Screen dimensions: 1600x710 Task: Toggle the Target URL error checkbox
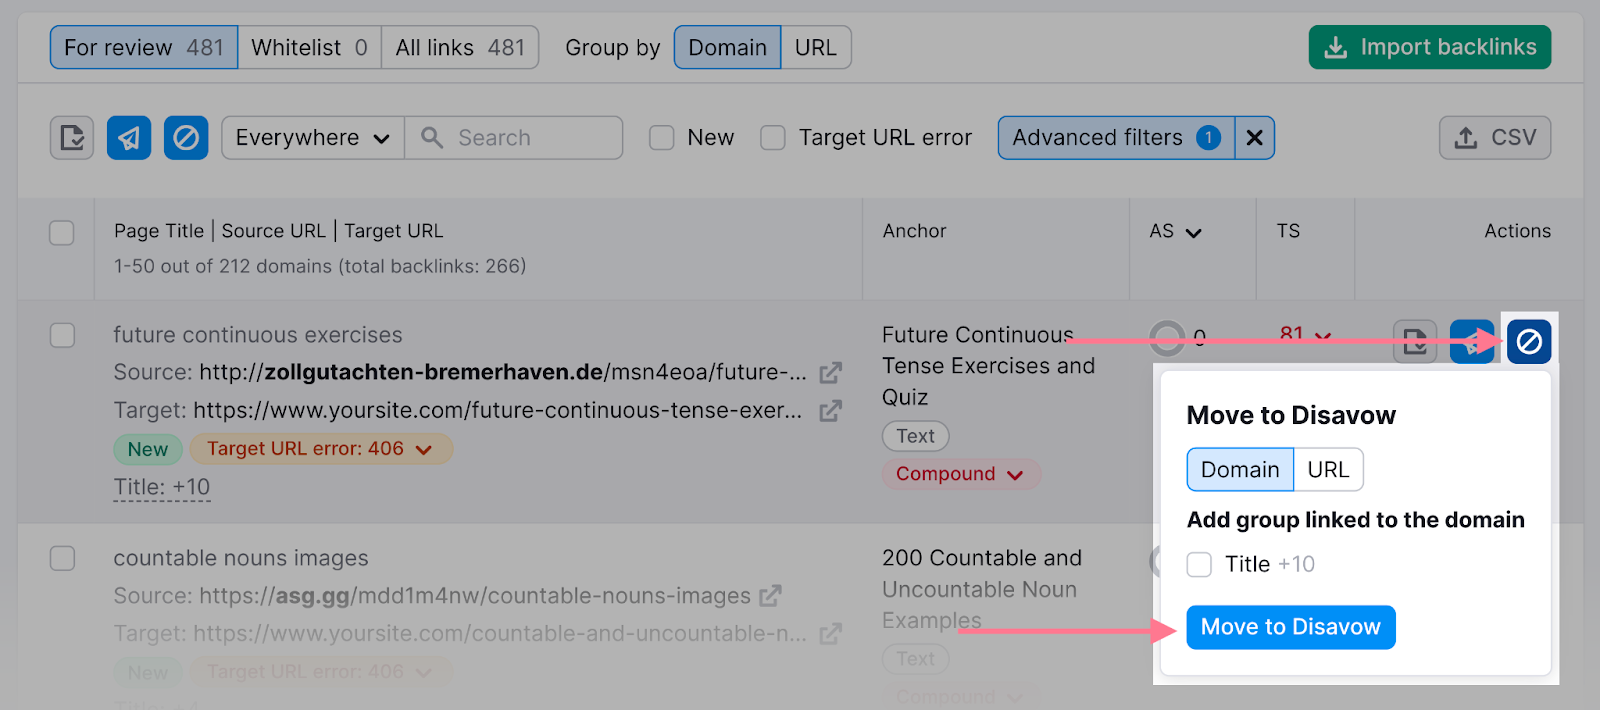(773, 138)
